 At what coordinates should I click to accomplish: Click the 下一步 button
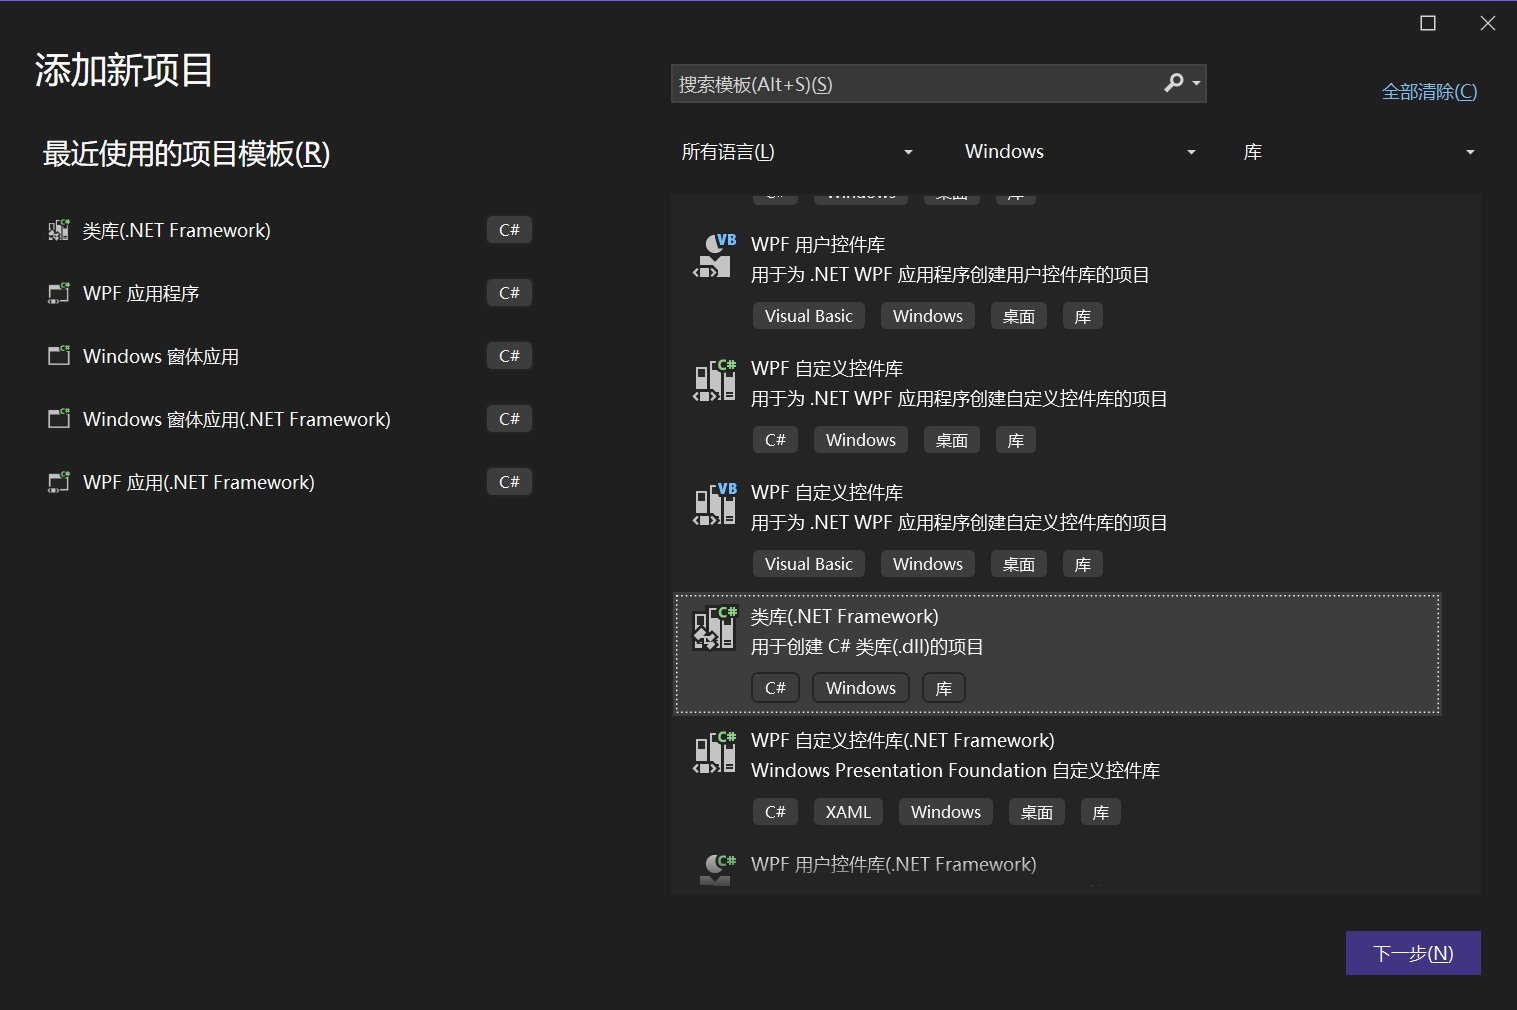coord(1413,953)
